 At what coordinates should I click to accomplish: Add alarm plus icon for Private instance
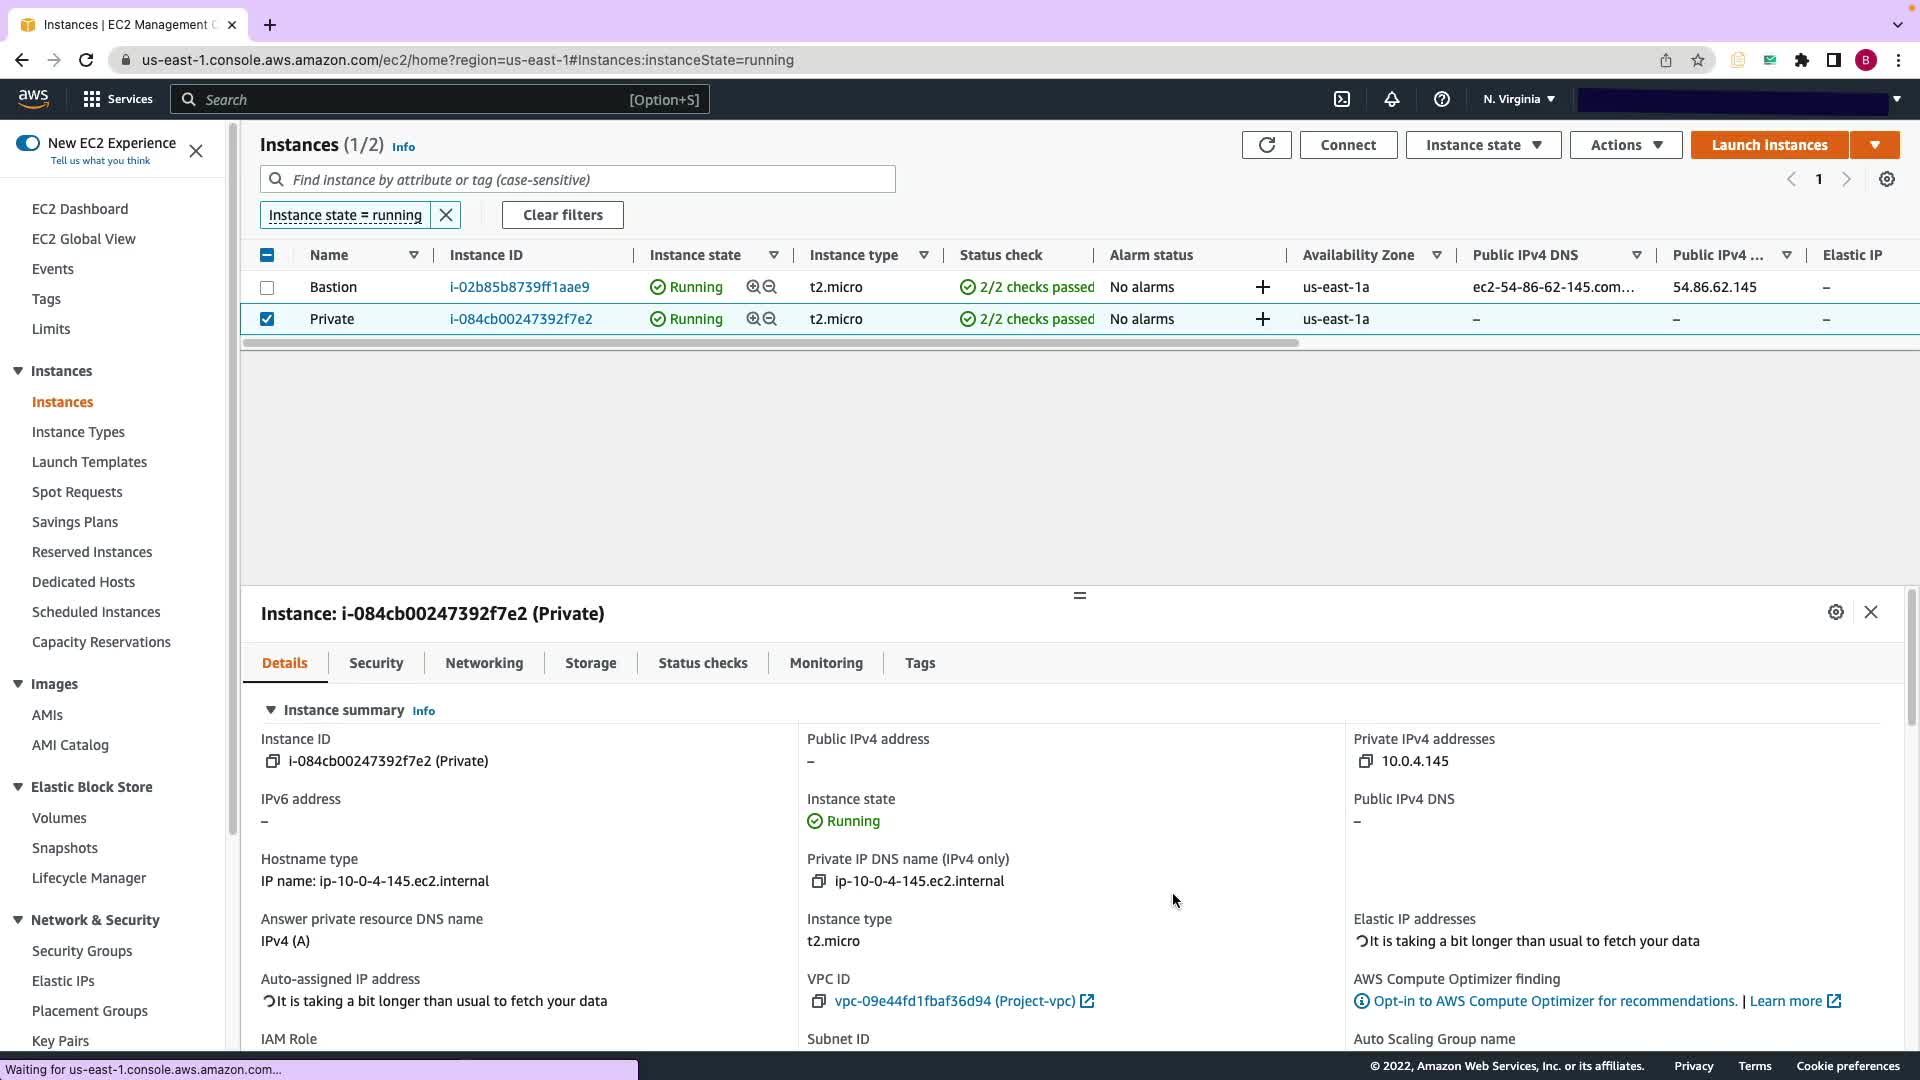(1262, 319)
